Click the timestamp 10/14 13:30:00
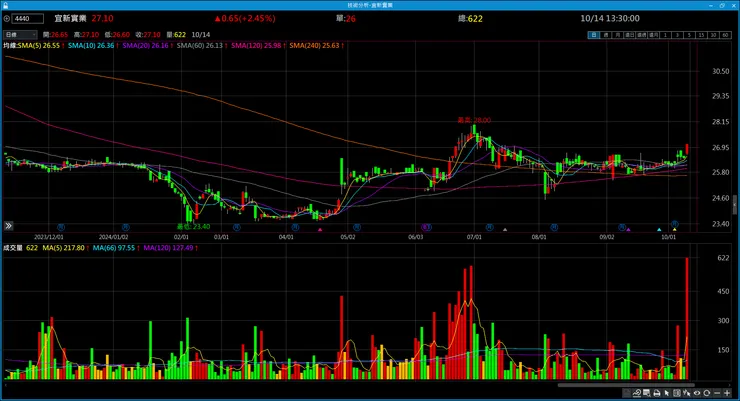740x401 pixels. 610,18
